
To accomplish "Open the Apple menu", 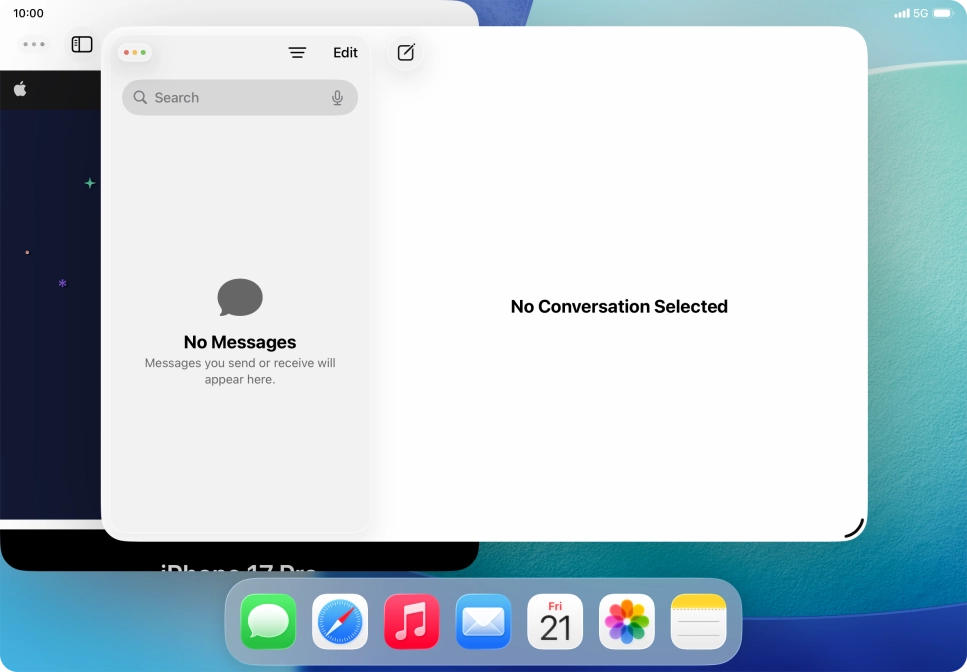I will (x=19, y=88).
